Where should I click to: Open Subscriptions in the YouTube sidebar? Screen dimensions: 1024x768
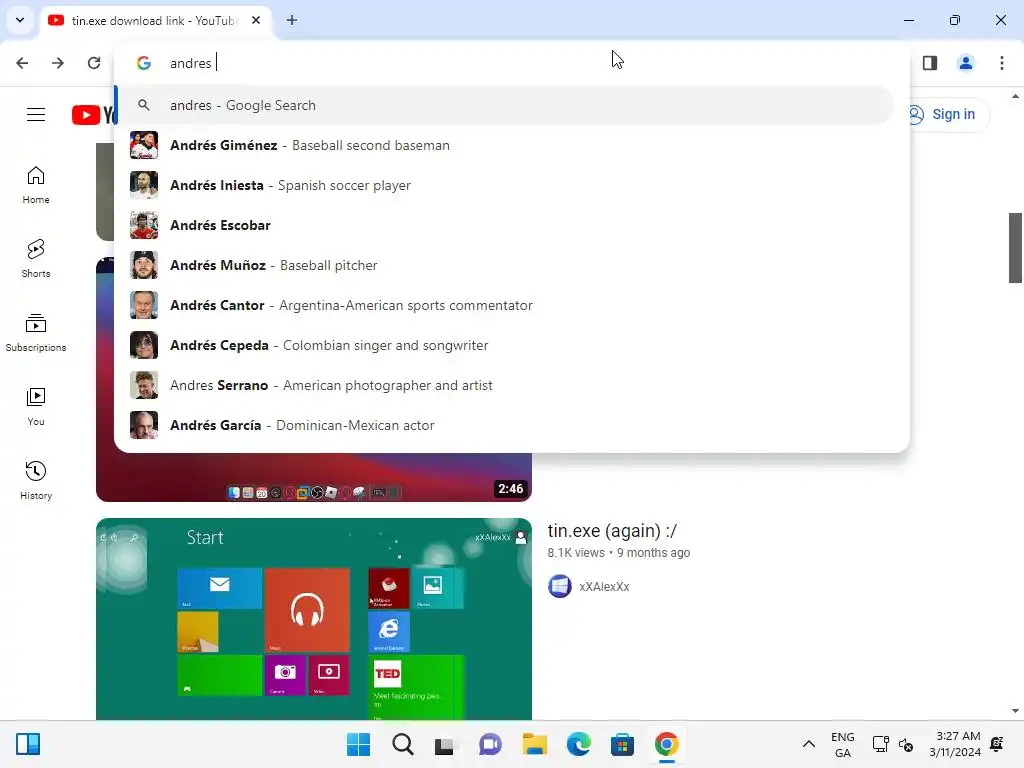[x=36, y=333]
